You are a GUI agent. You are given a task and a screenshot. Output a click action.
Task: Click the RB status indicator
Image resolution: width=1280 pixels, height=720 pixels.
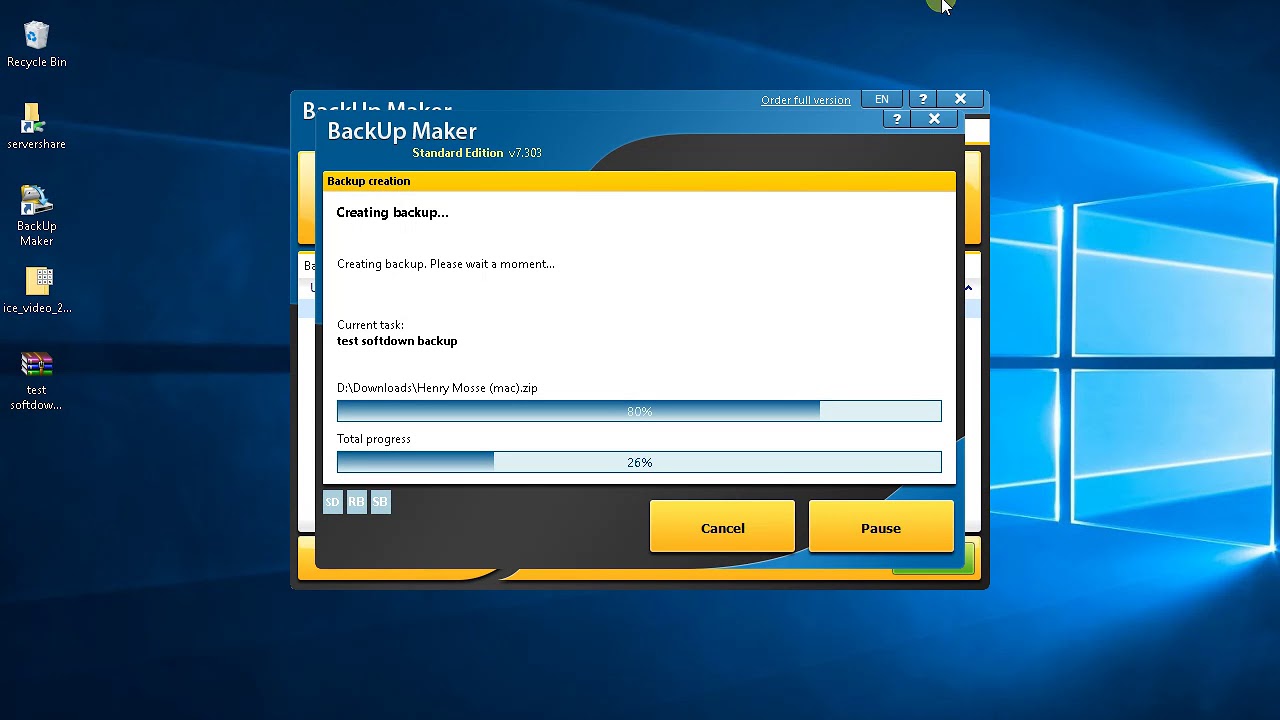(x=356, y=502)
